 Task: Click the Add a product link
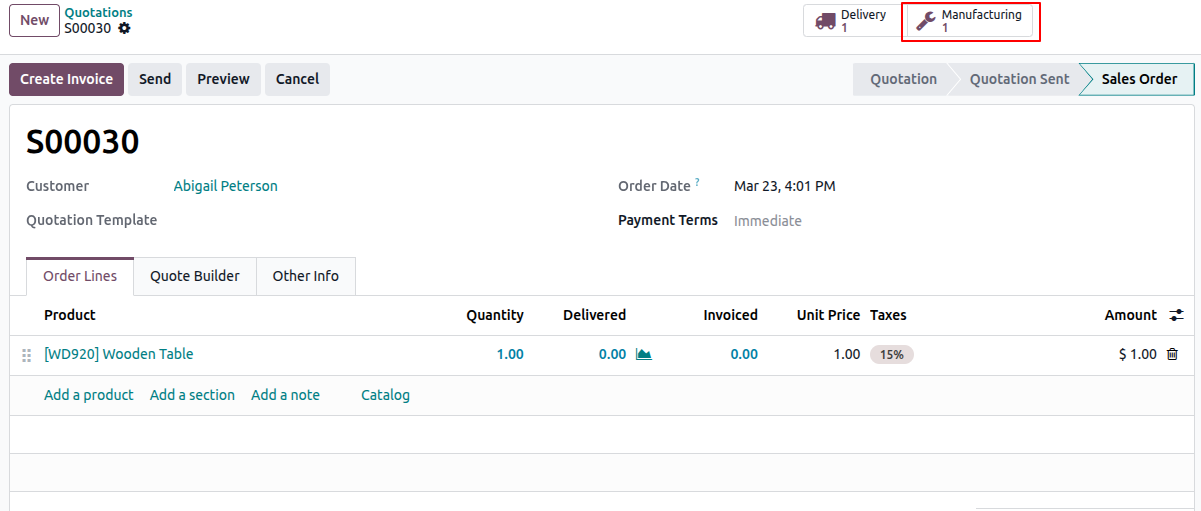pos(89,395)
